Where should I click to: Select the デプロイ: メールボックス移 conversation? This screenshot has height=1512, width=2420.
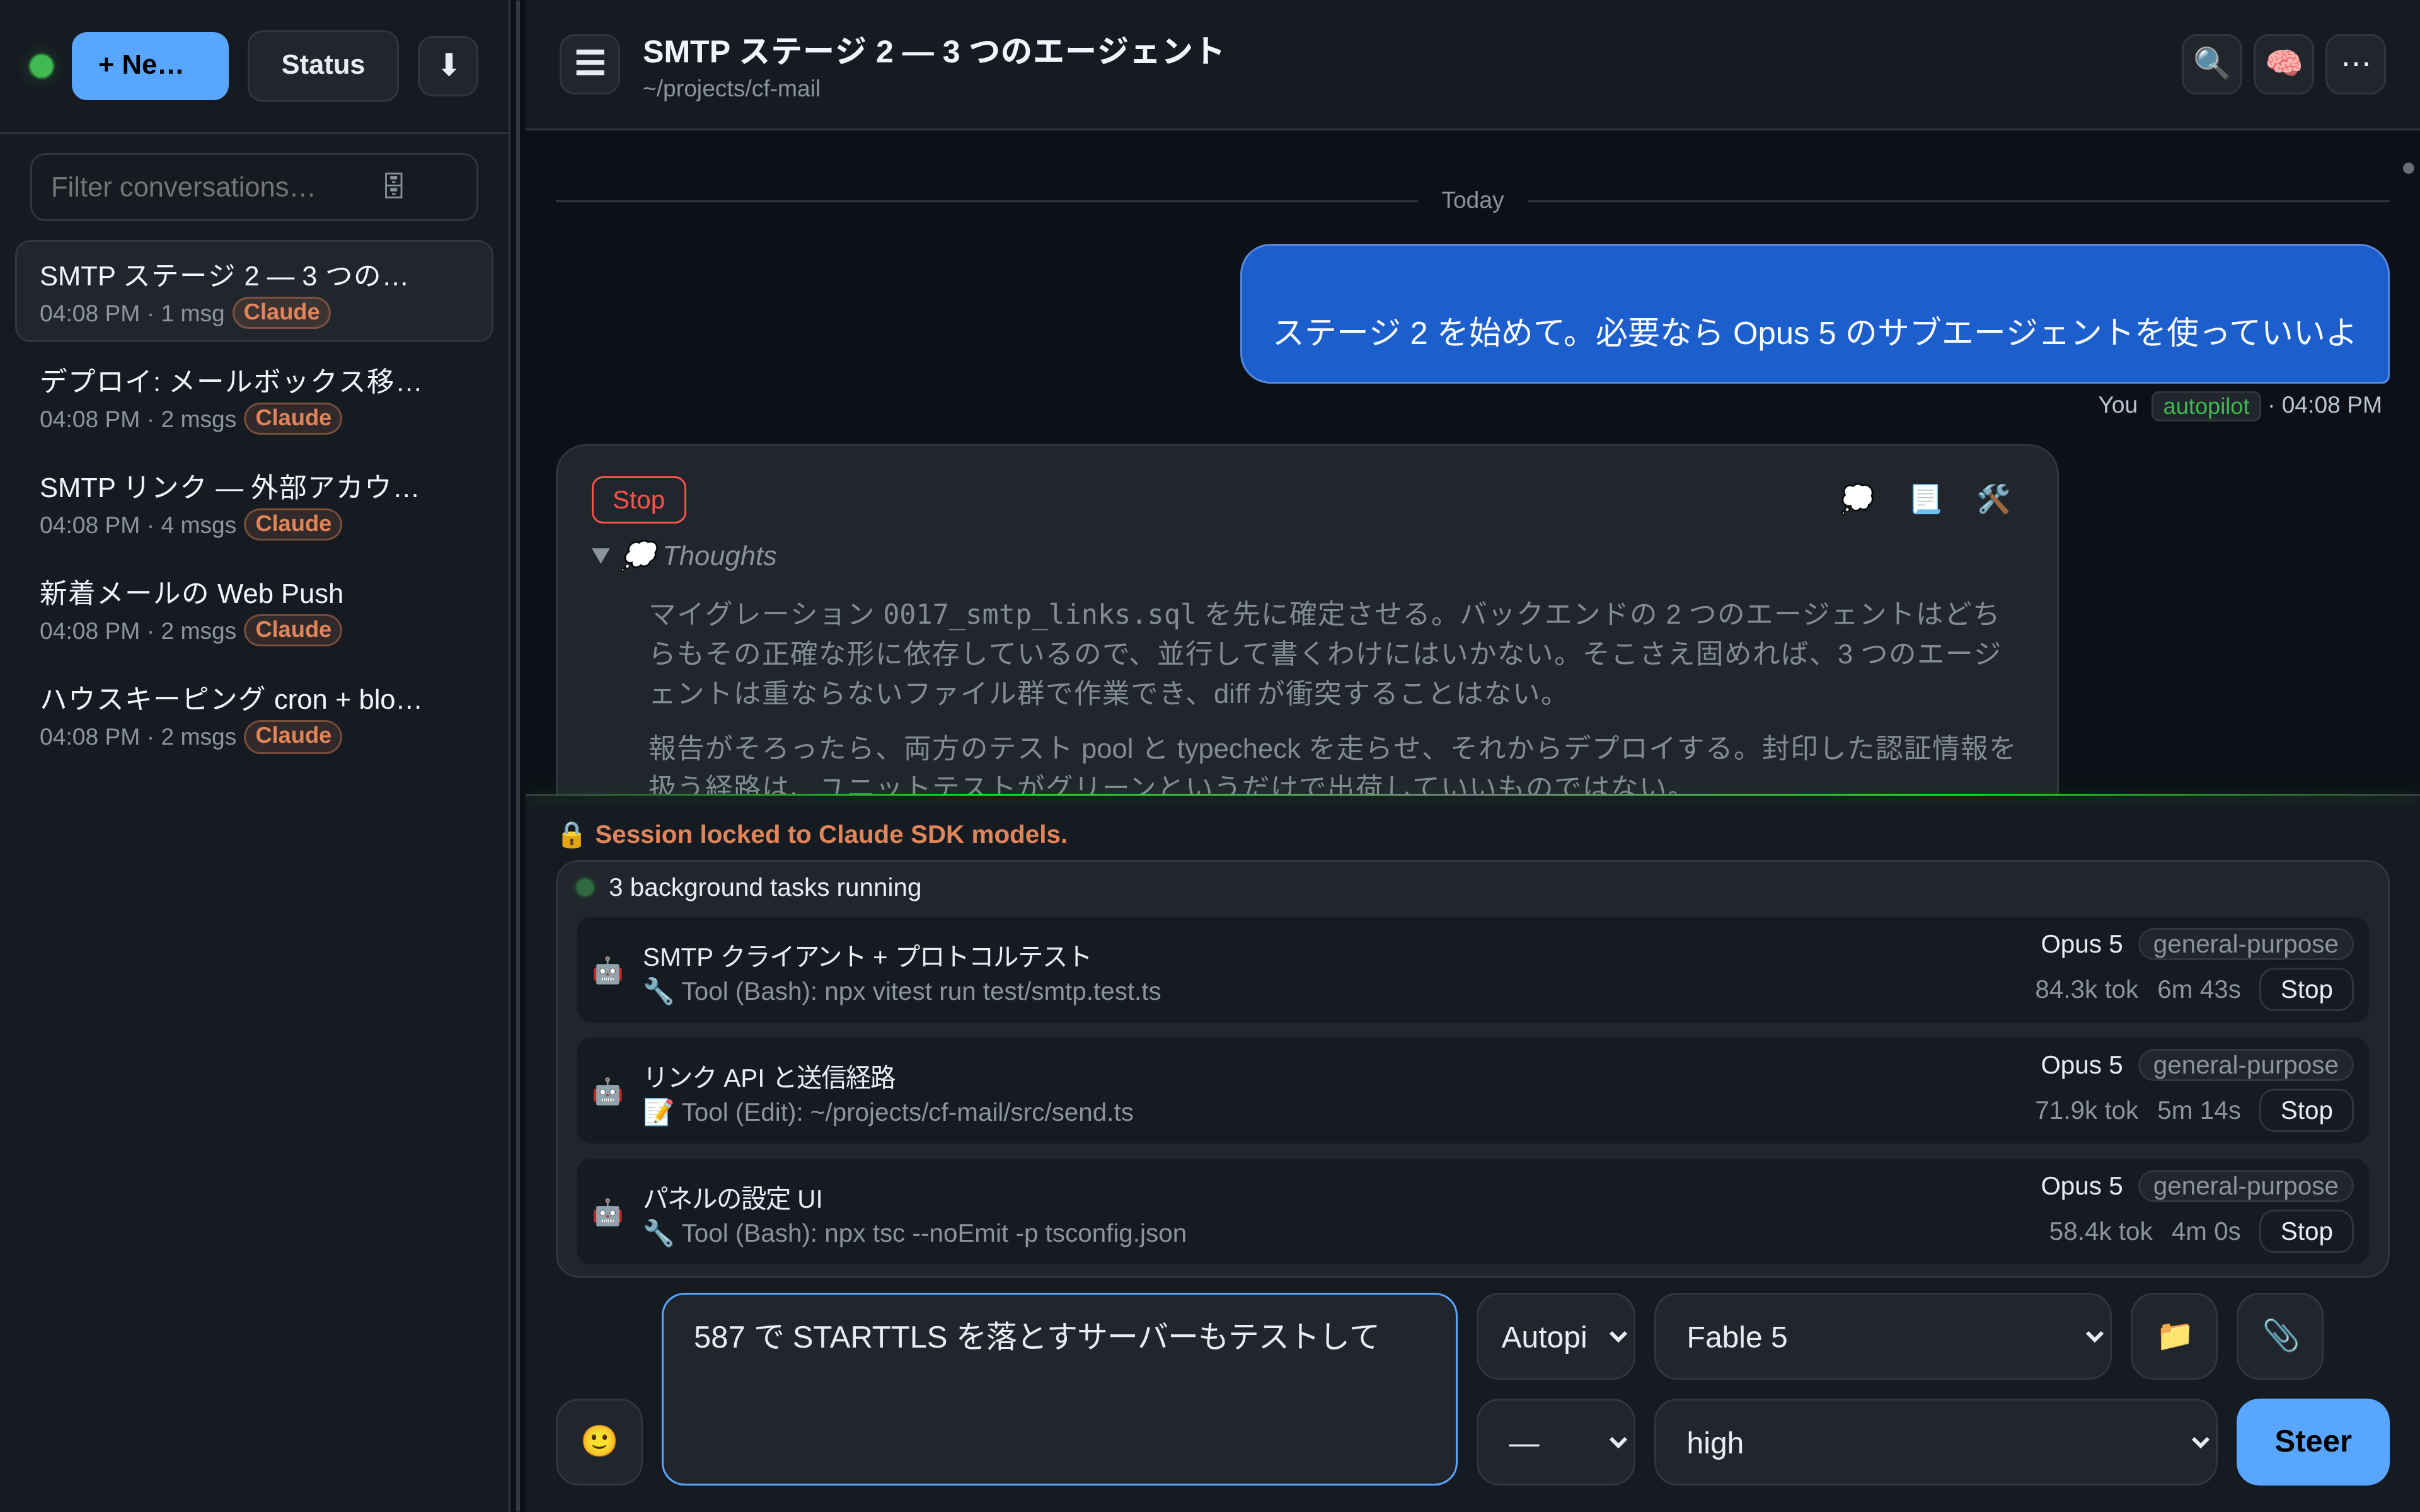point(254,398)
